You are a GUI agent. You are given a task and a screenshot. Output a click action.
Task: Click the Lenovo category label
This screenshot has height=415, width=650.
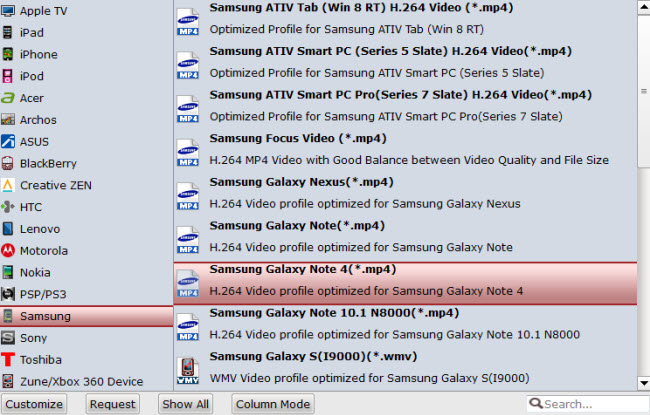point(40,229)
